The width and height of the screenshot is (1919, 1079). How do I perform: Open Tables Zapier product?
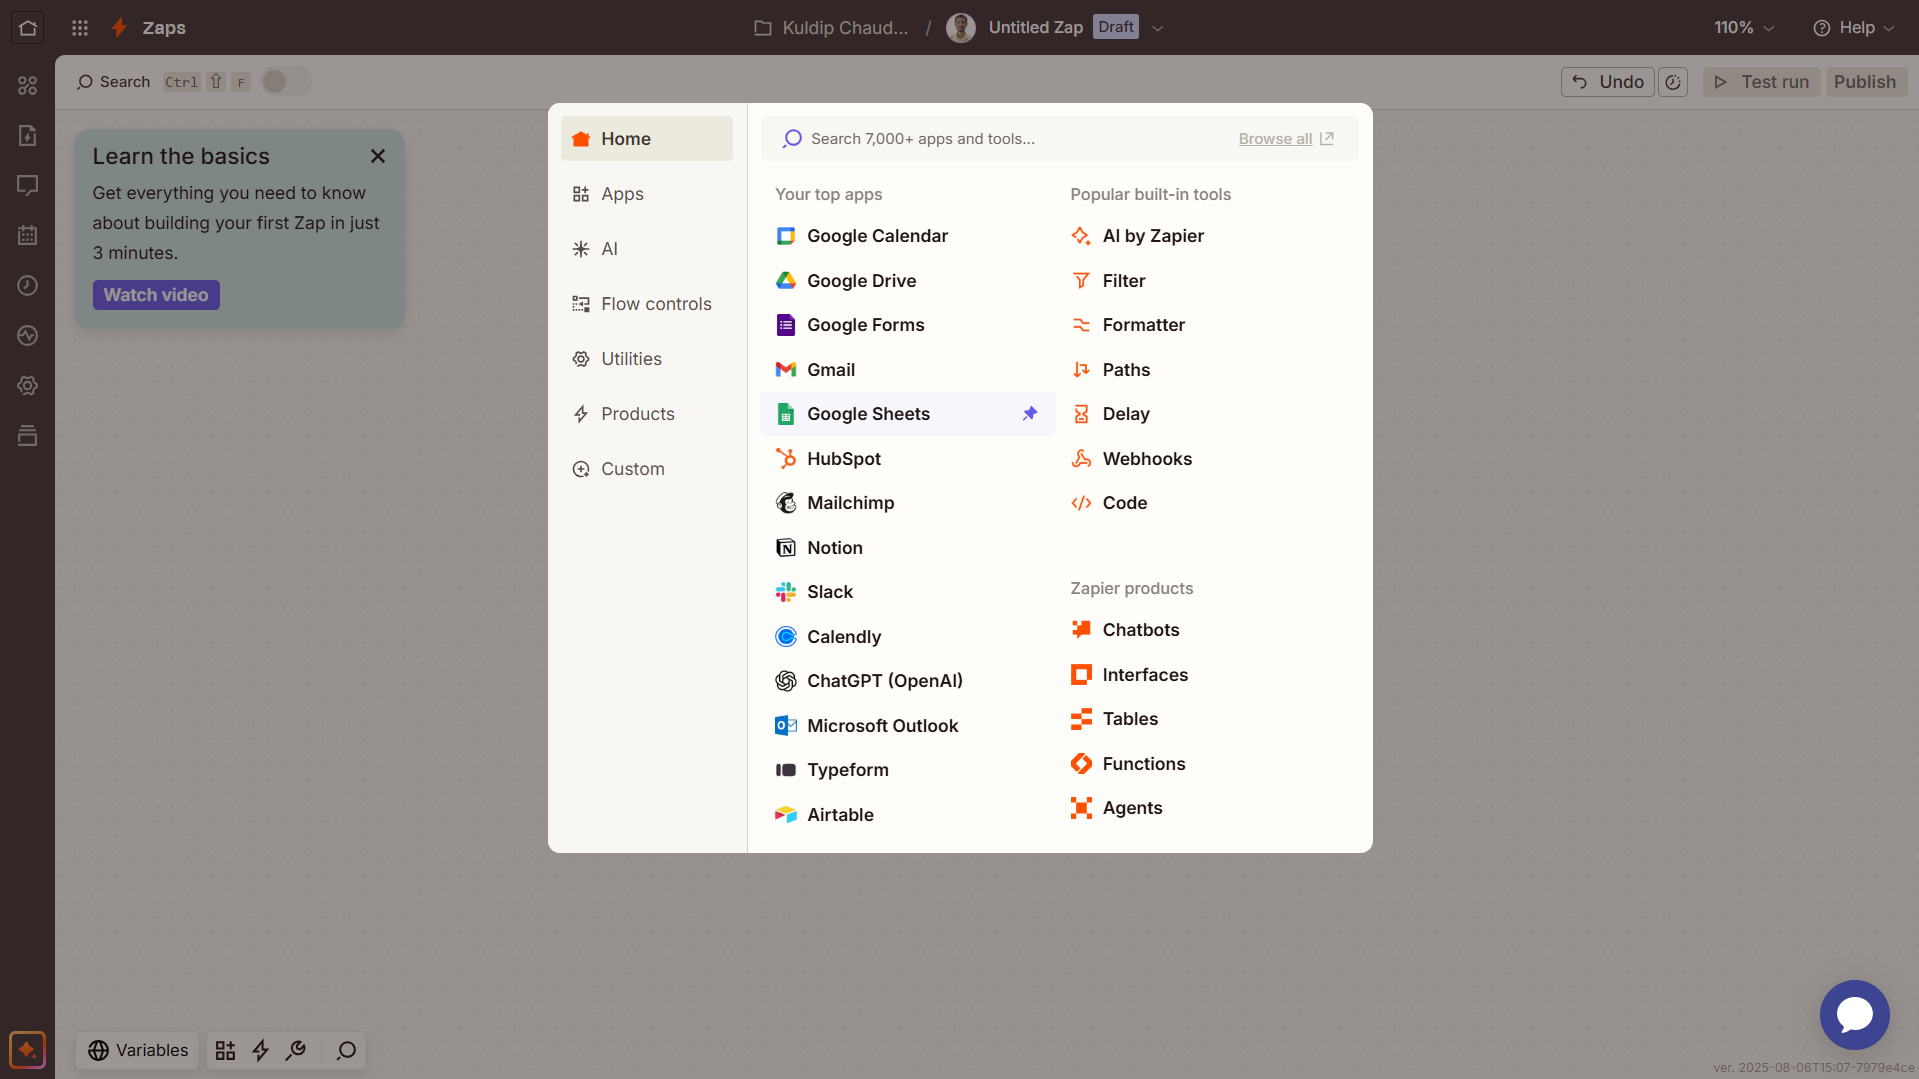coord(1205,719)
